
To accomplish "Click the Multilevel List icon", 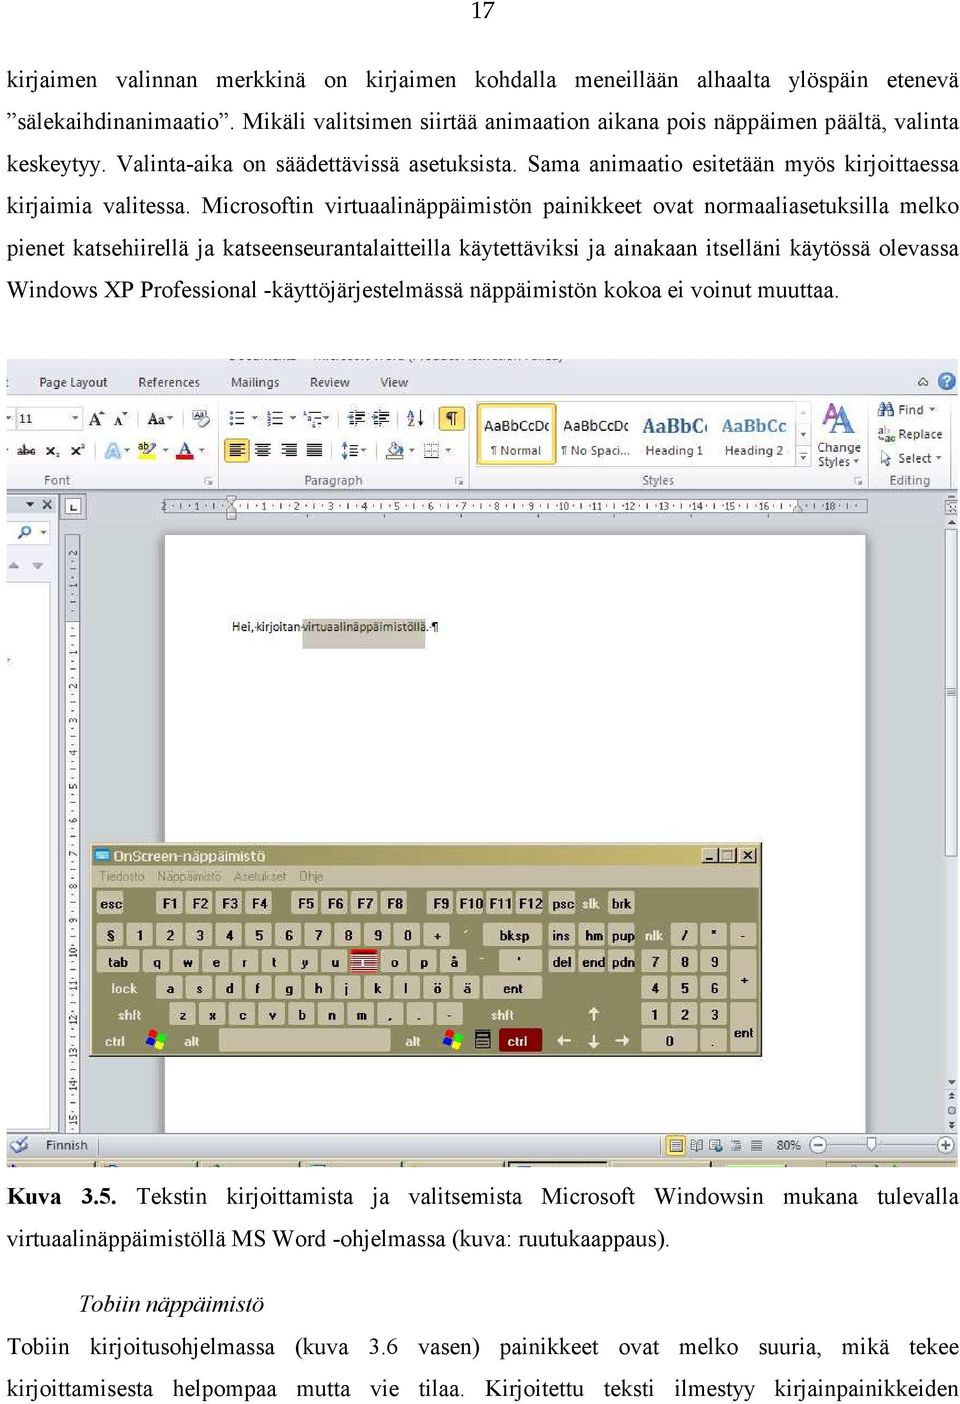I will [312, 418].
